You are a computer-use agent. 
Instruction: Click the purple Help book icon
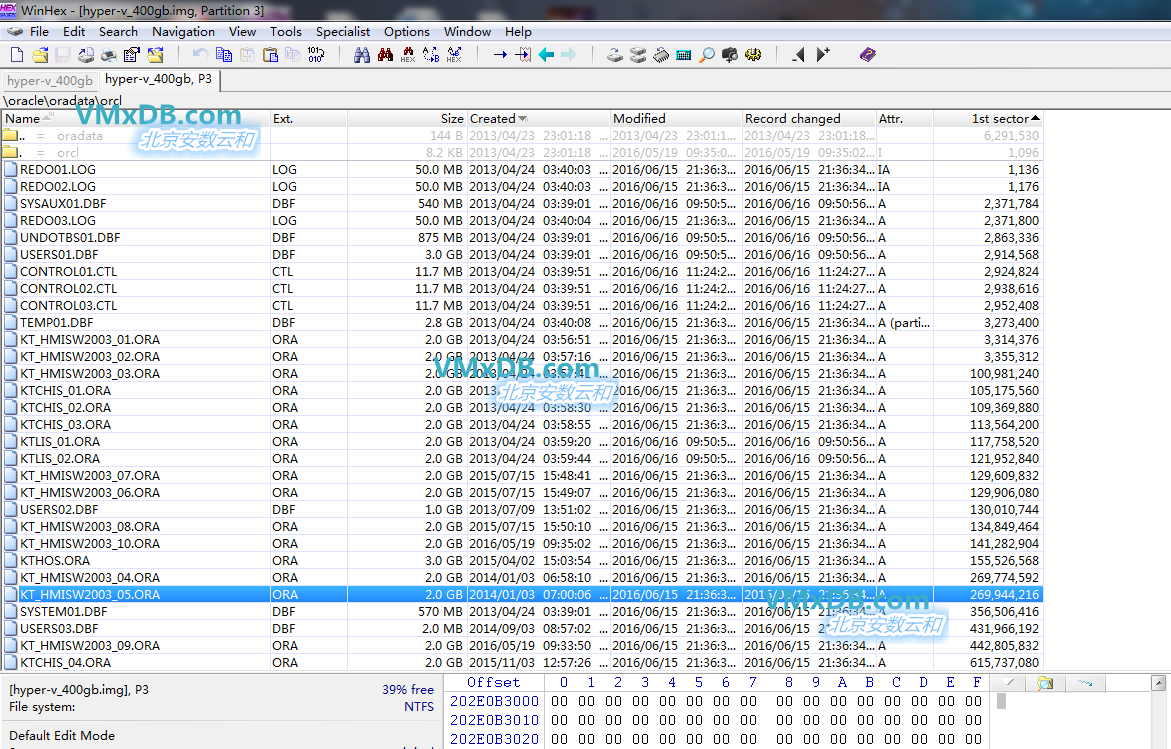(x=867, y=55)
